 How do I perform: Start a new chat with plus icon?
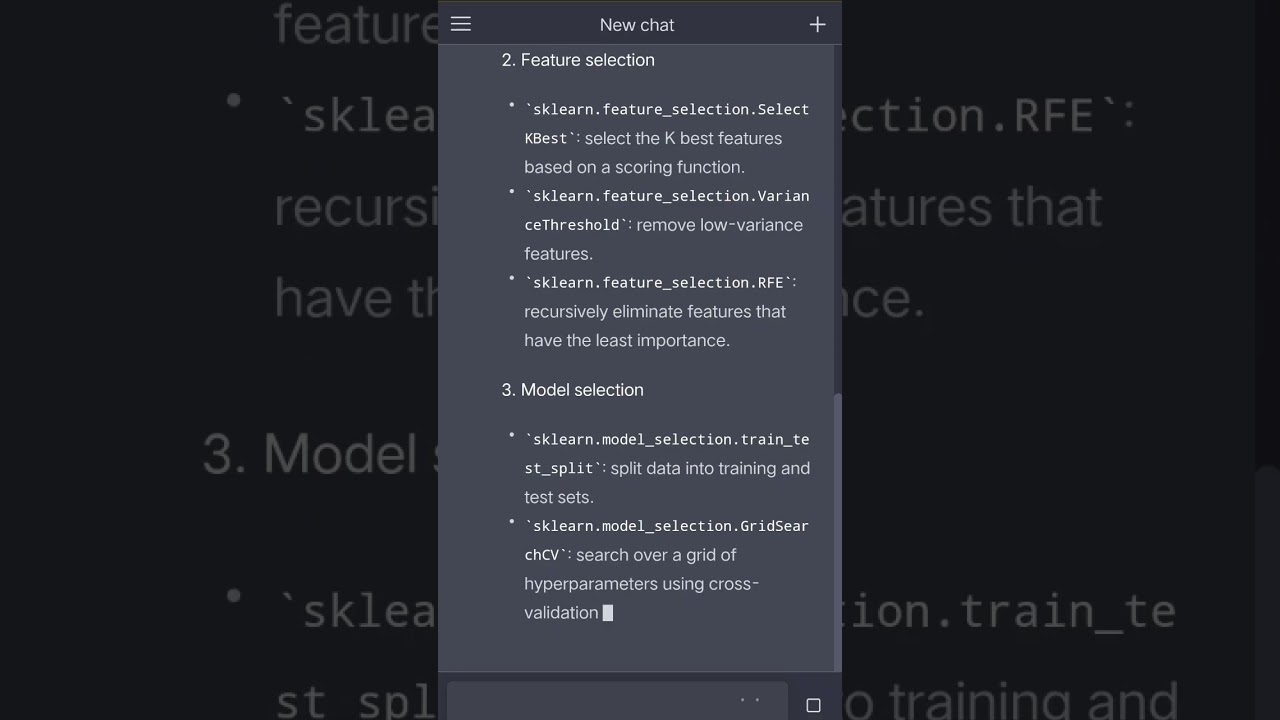(817, 25)
